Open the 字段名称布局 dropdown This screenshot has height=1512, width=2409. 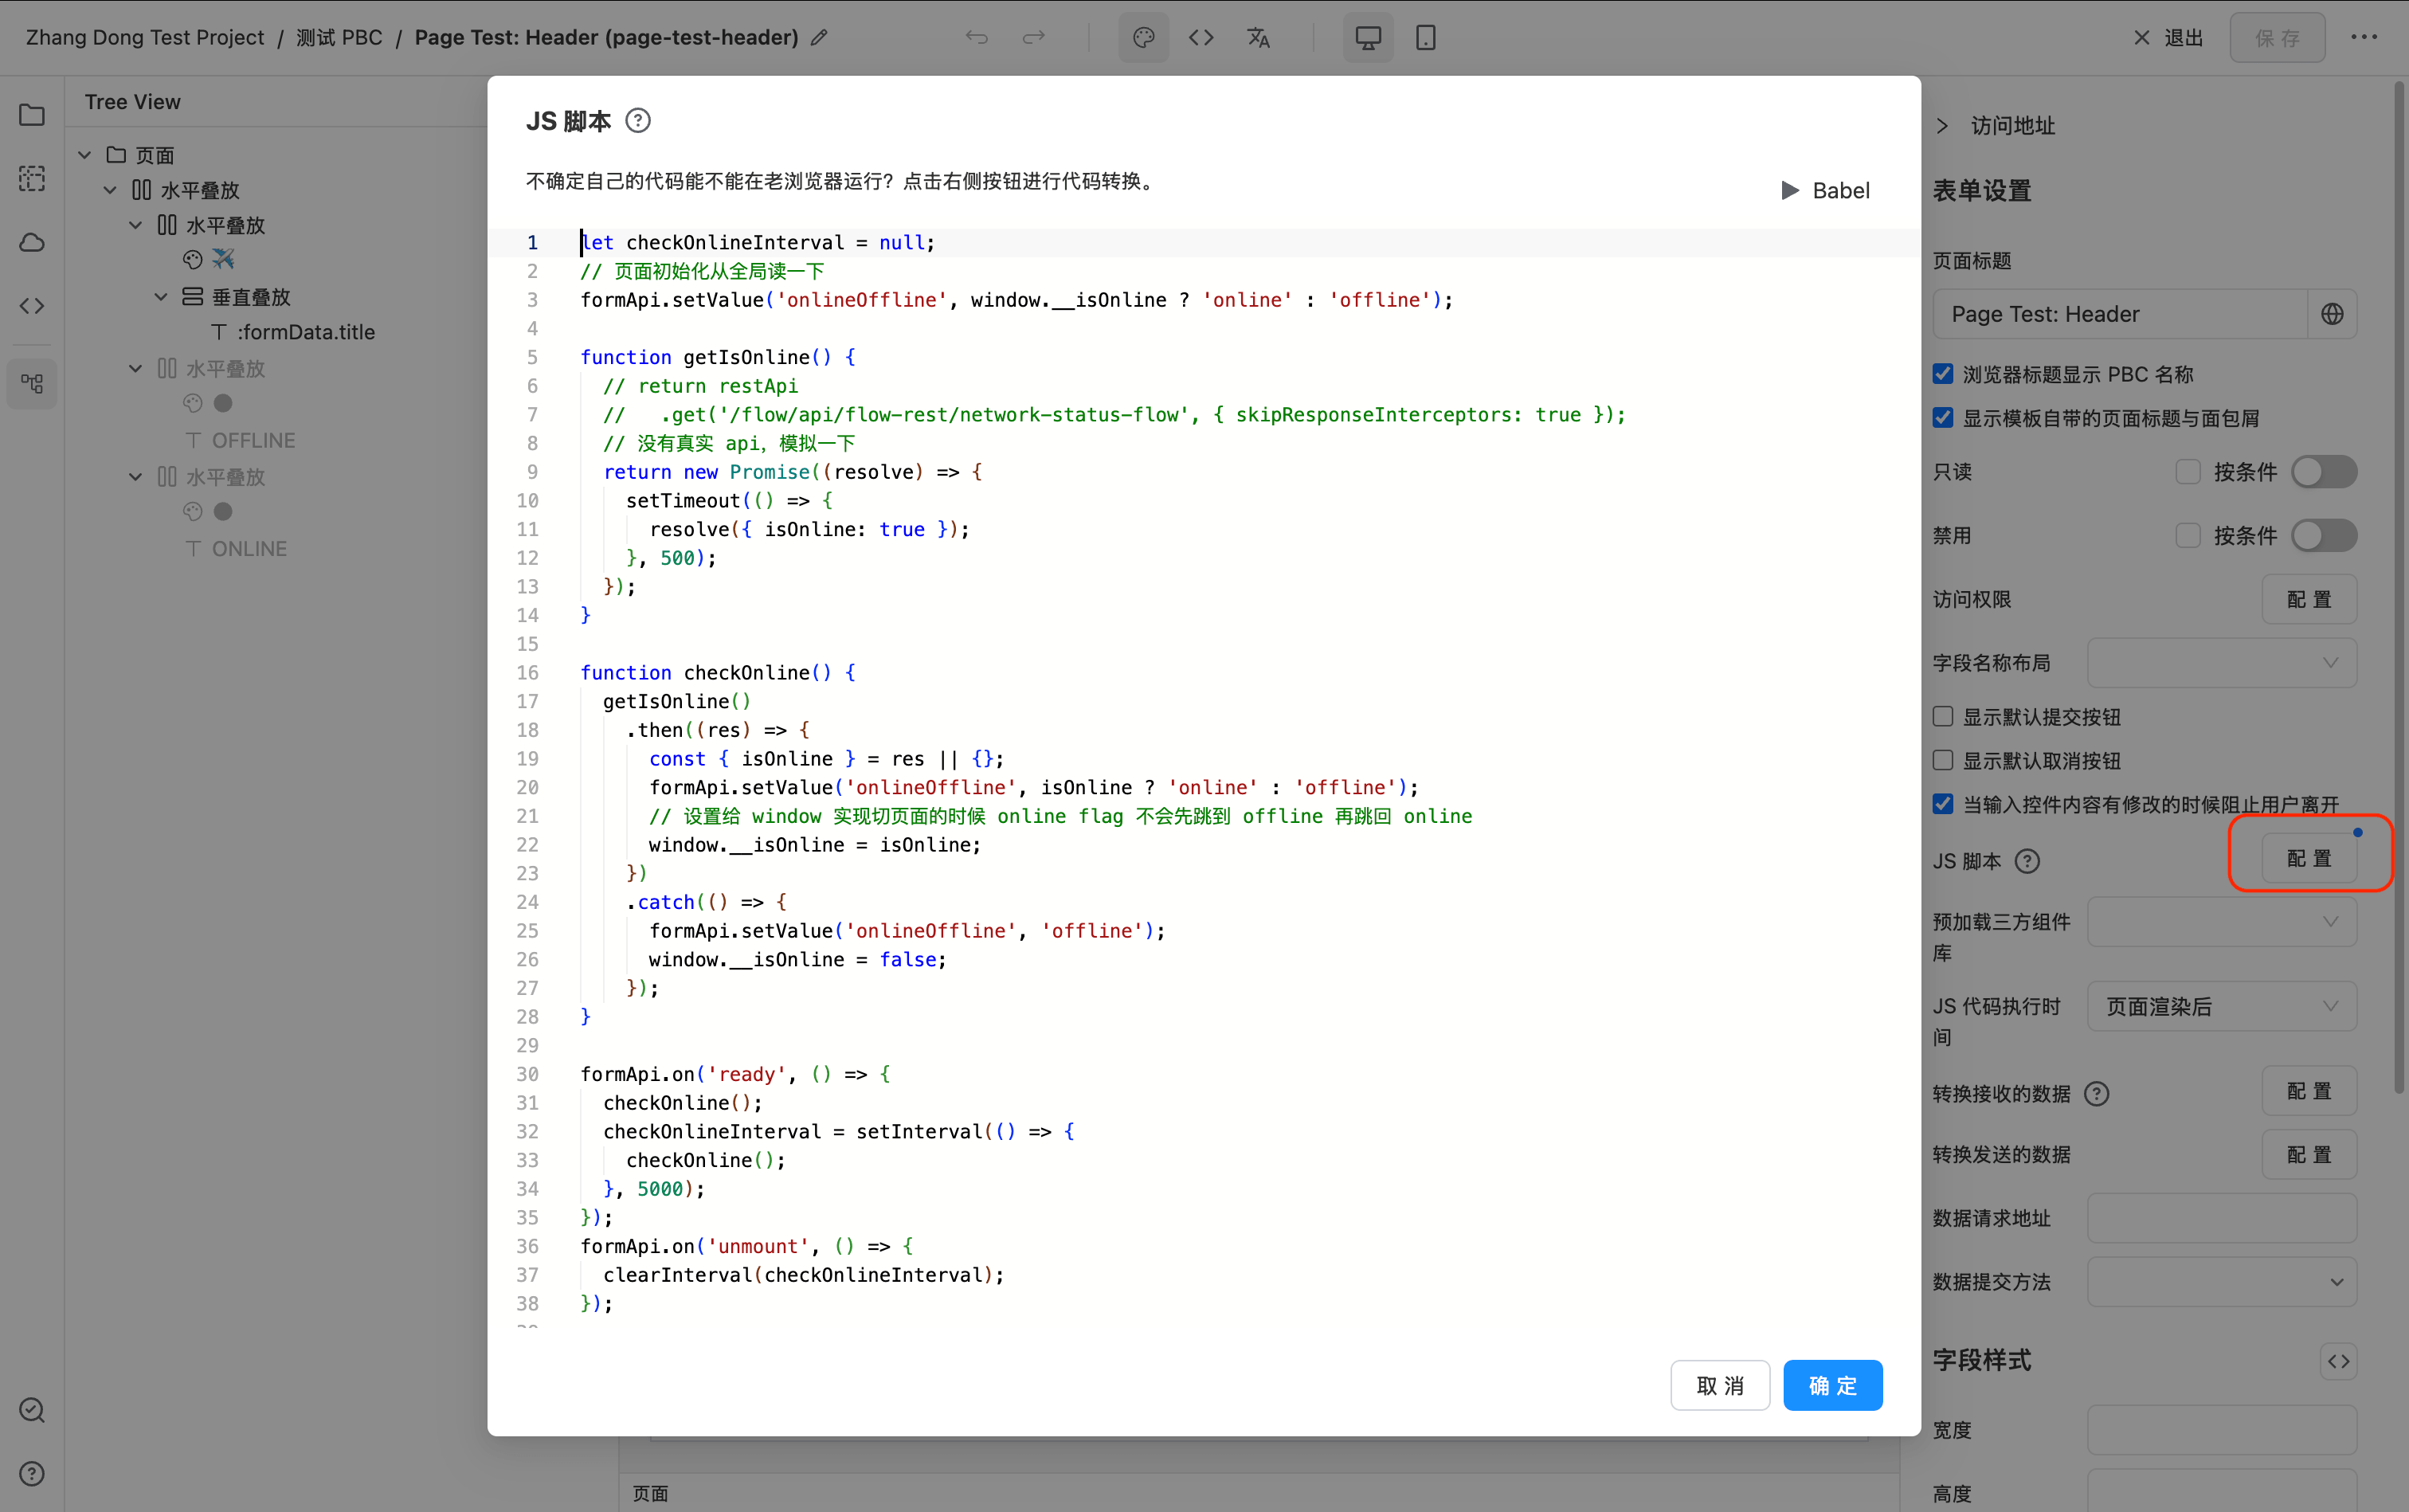click(x=2221, y=663)
